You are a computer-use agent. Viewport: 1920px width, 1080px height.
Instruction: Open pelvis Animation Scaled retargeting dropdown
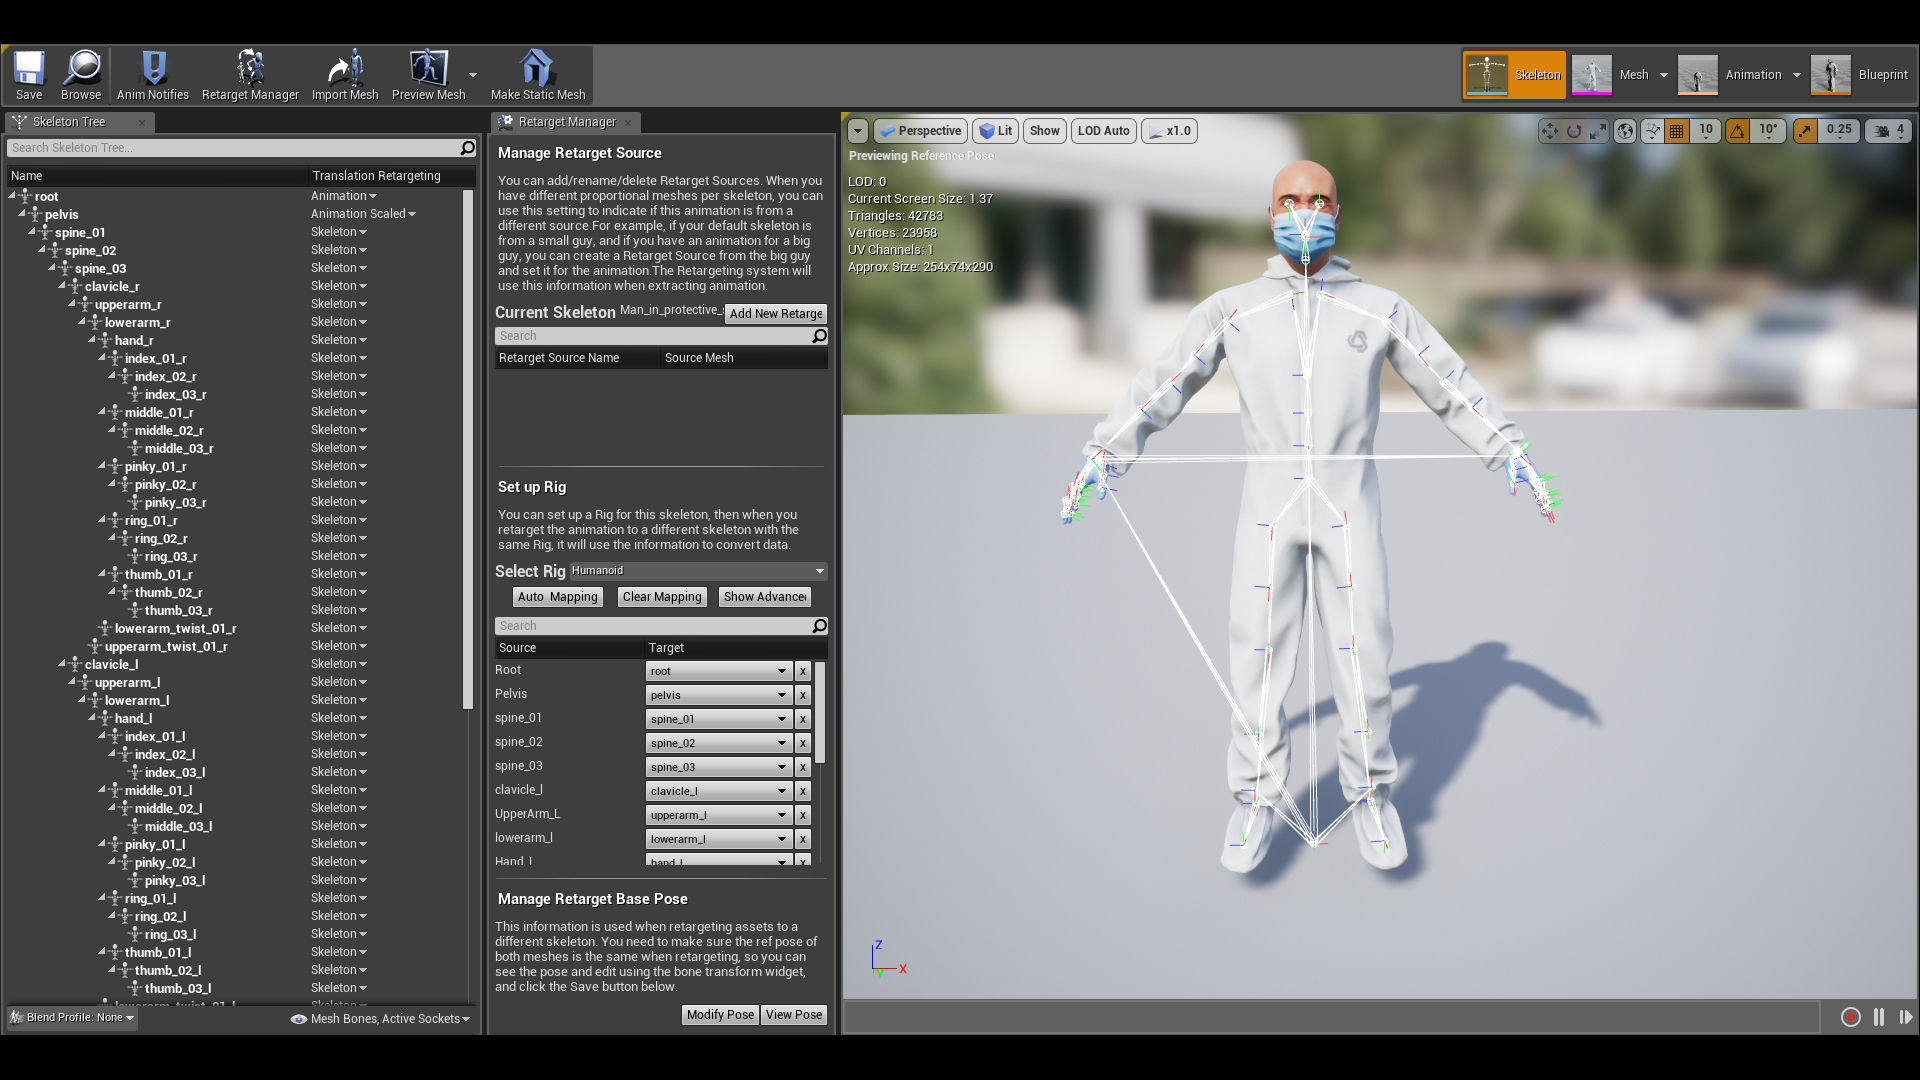362,214
